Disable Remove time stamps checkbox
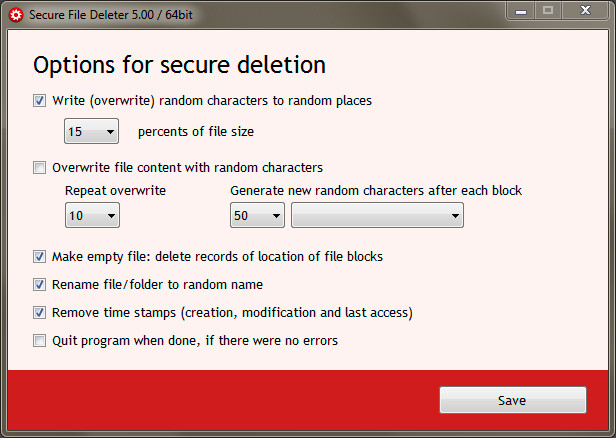Viewport: 616px width, 438px height. tap(39, 313)
